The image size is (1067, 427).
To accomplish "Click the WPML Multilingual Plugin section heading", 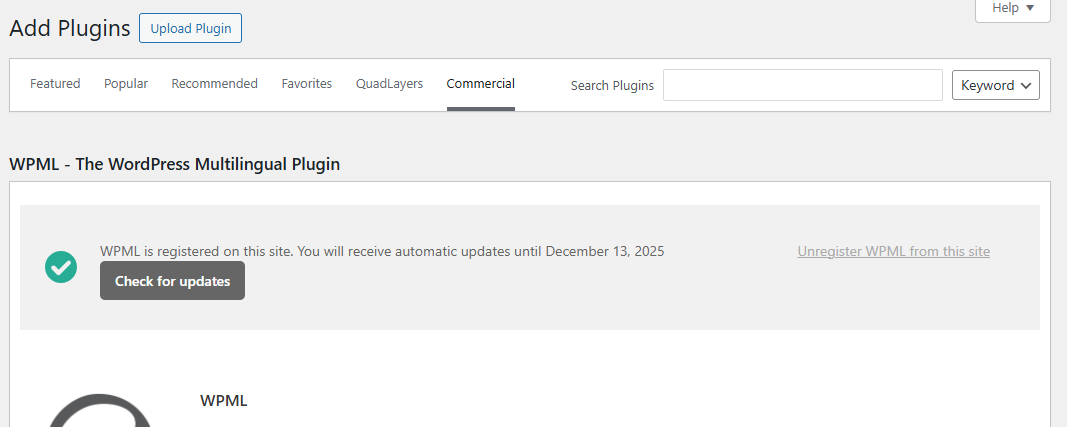I will click(174, 164).
